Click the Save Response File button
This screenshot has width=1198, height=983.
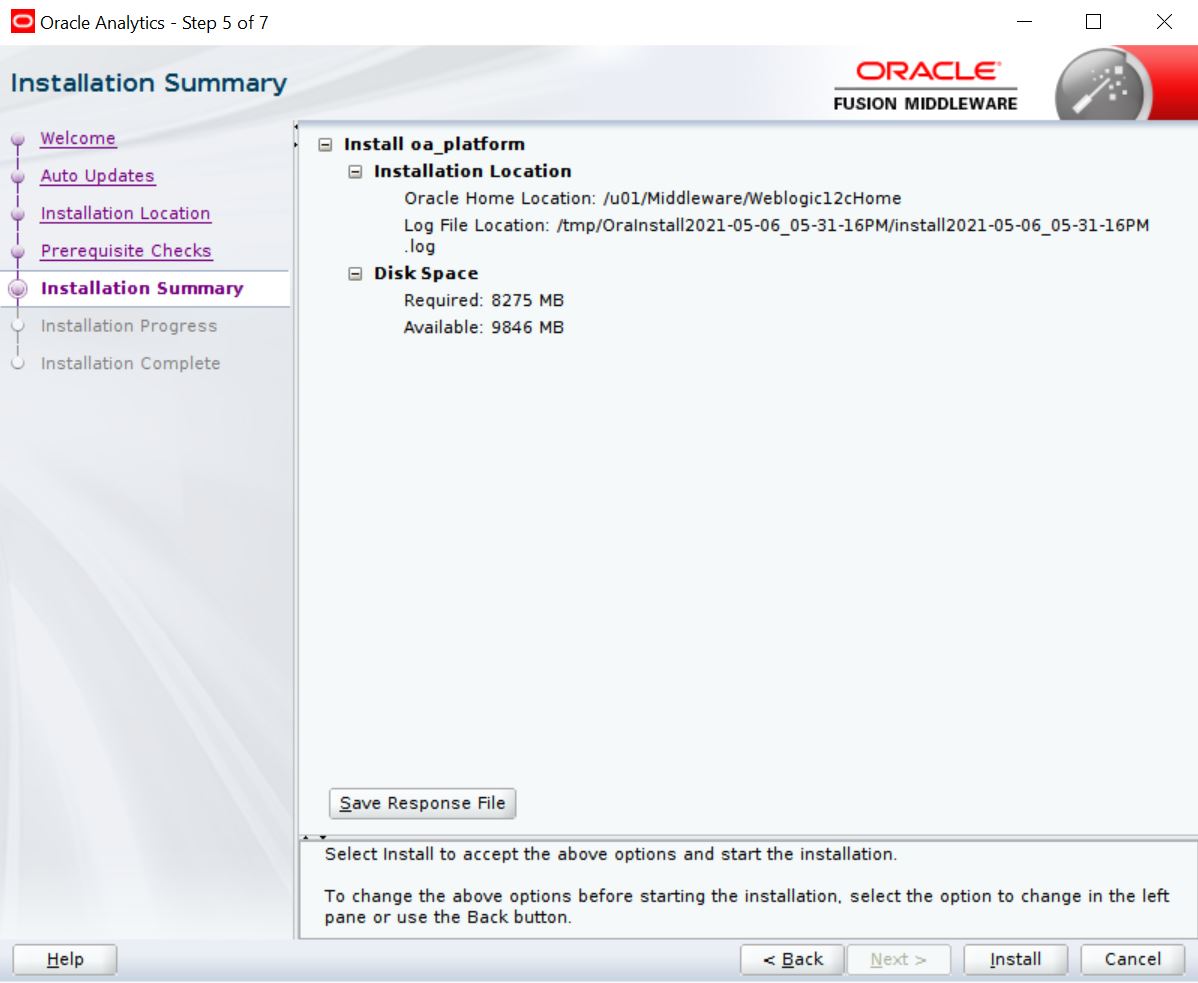(423, 804)
